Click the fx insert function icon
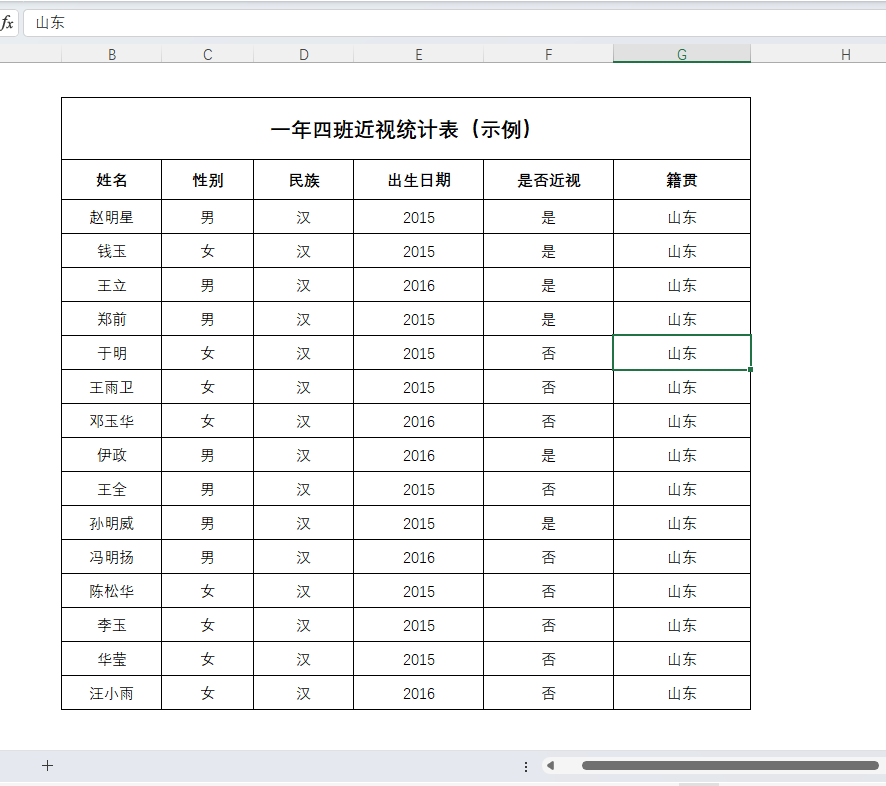 pyautogui.click(x=9, y=22)
